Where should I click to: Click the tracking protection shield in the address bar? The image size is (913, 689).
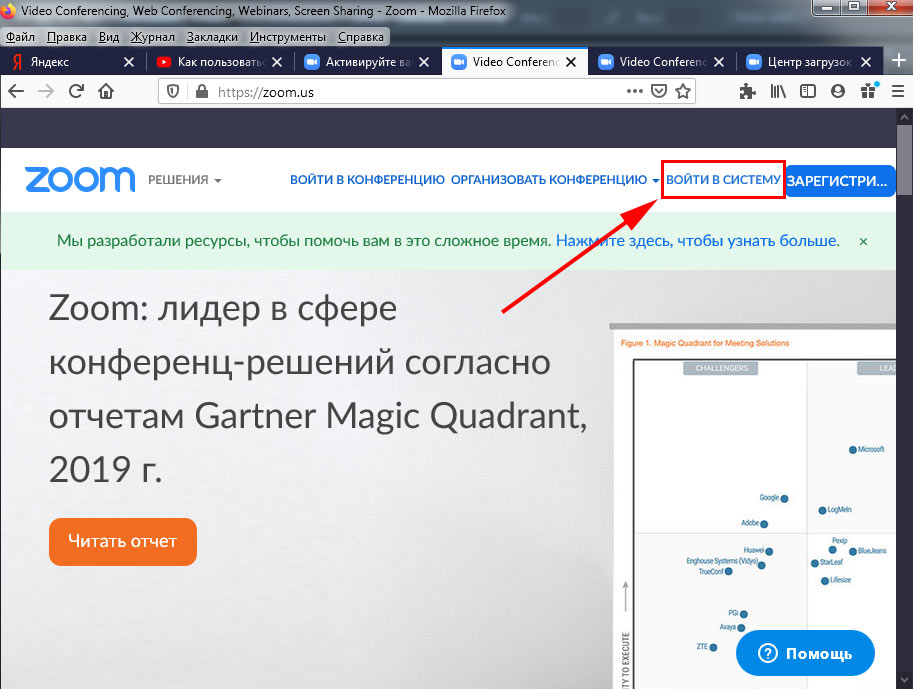pos(173,90)
